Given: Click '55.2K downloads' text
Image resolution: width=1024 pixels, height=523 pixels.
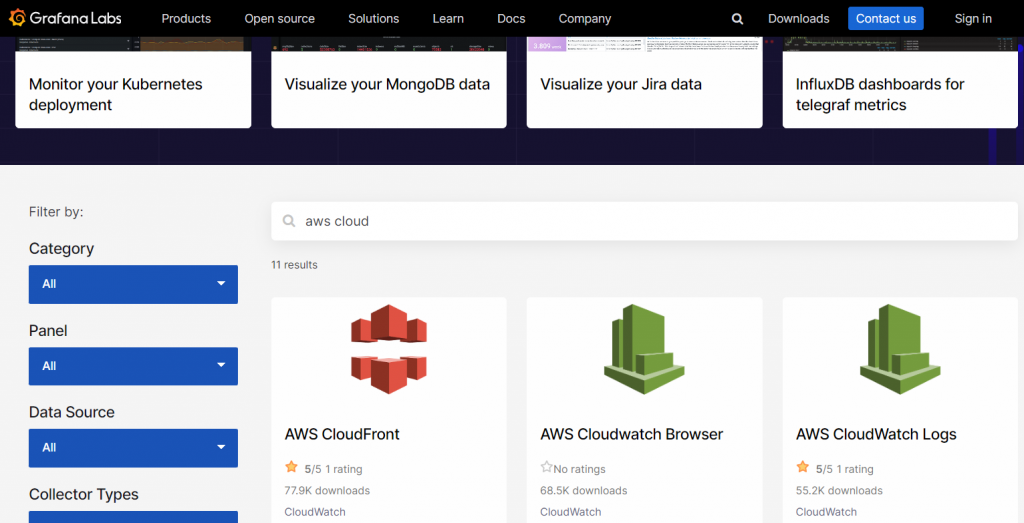Looking at the screenshot, I should tap(839, 490).
